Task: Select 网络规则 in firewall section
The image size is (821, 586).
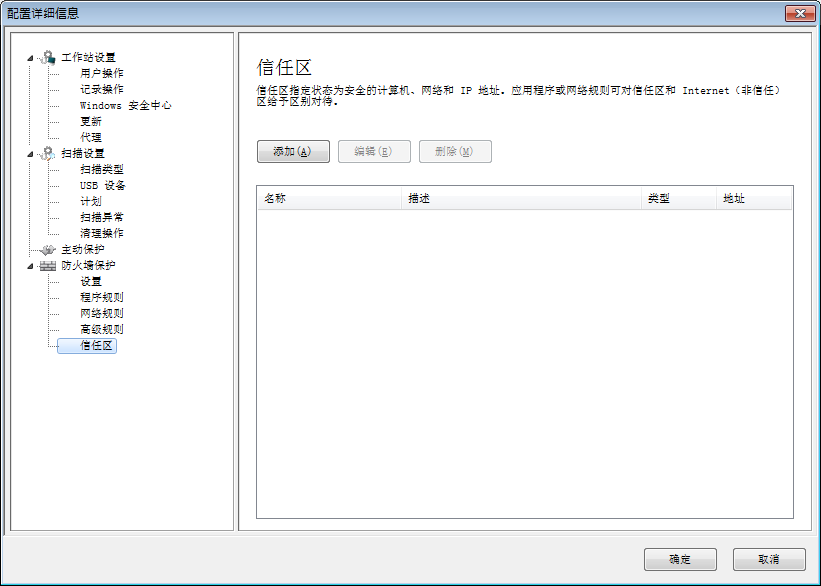Action: click(x=101, y=313)
